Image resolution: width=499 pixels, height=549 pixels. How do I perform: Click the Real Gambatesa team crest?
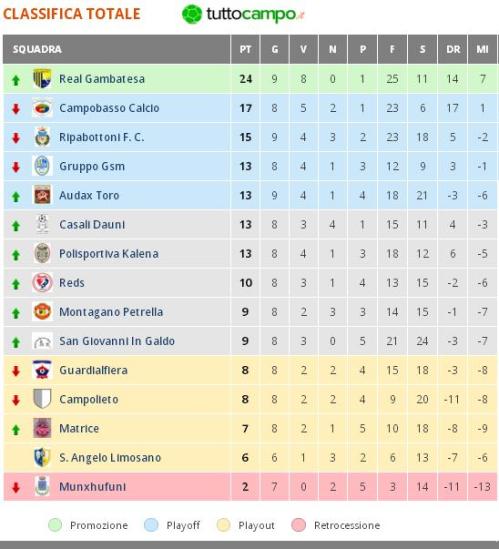pos(42,78)
